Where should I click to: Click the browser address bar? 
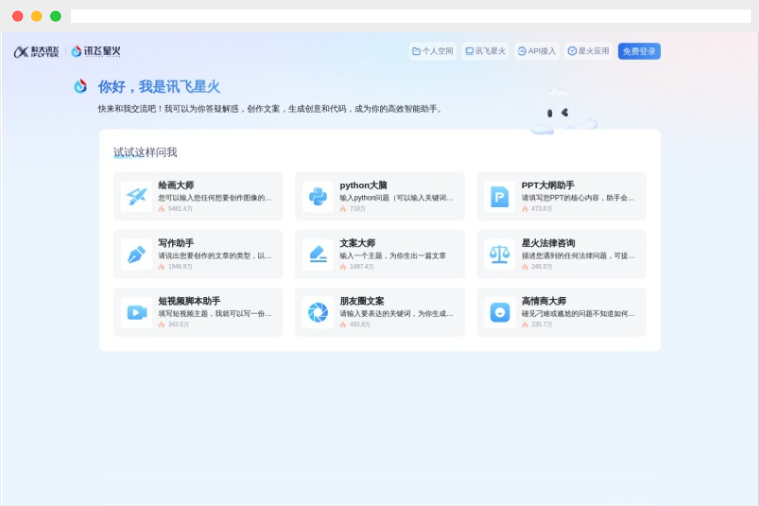point(410,16)
